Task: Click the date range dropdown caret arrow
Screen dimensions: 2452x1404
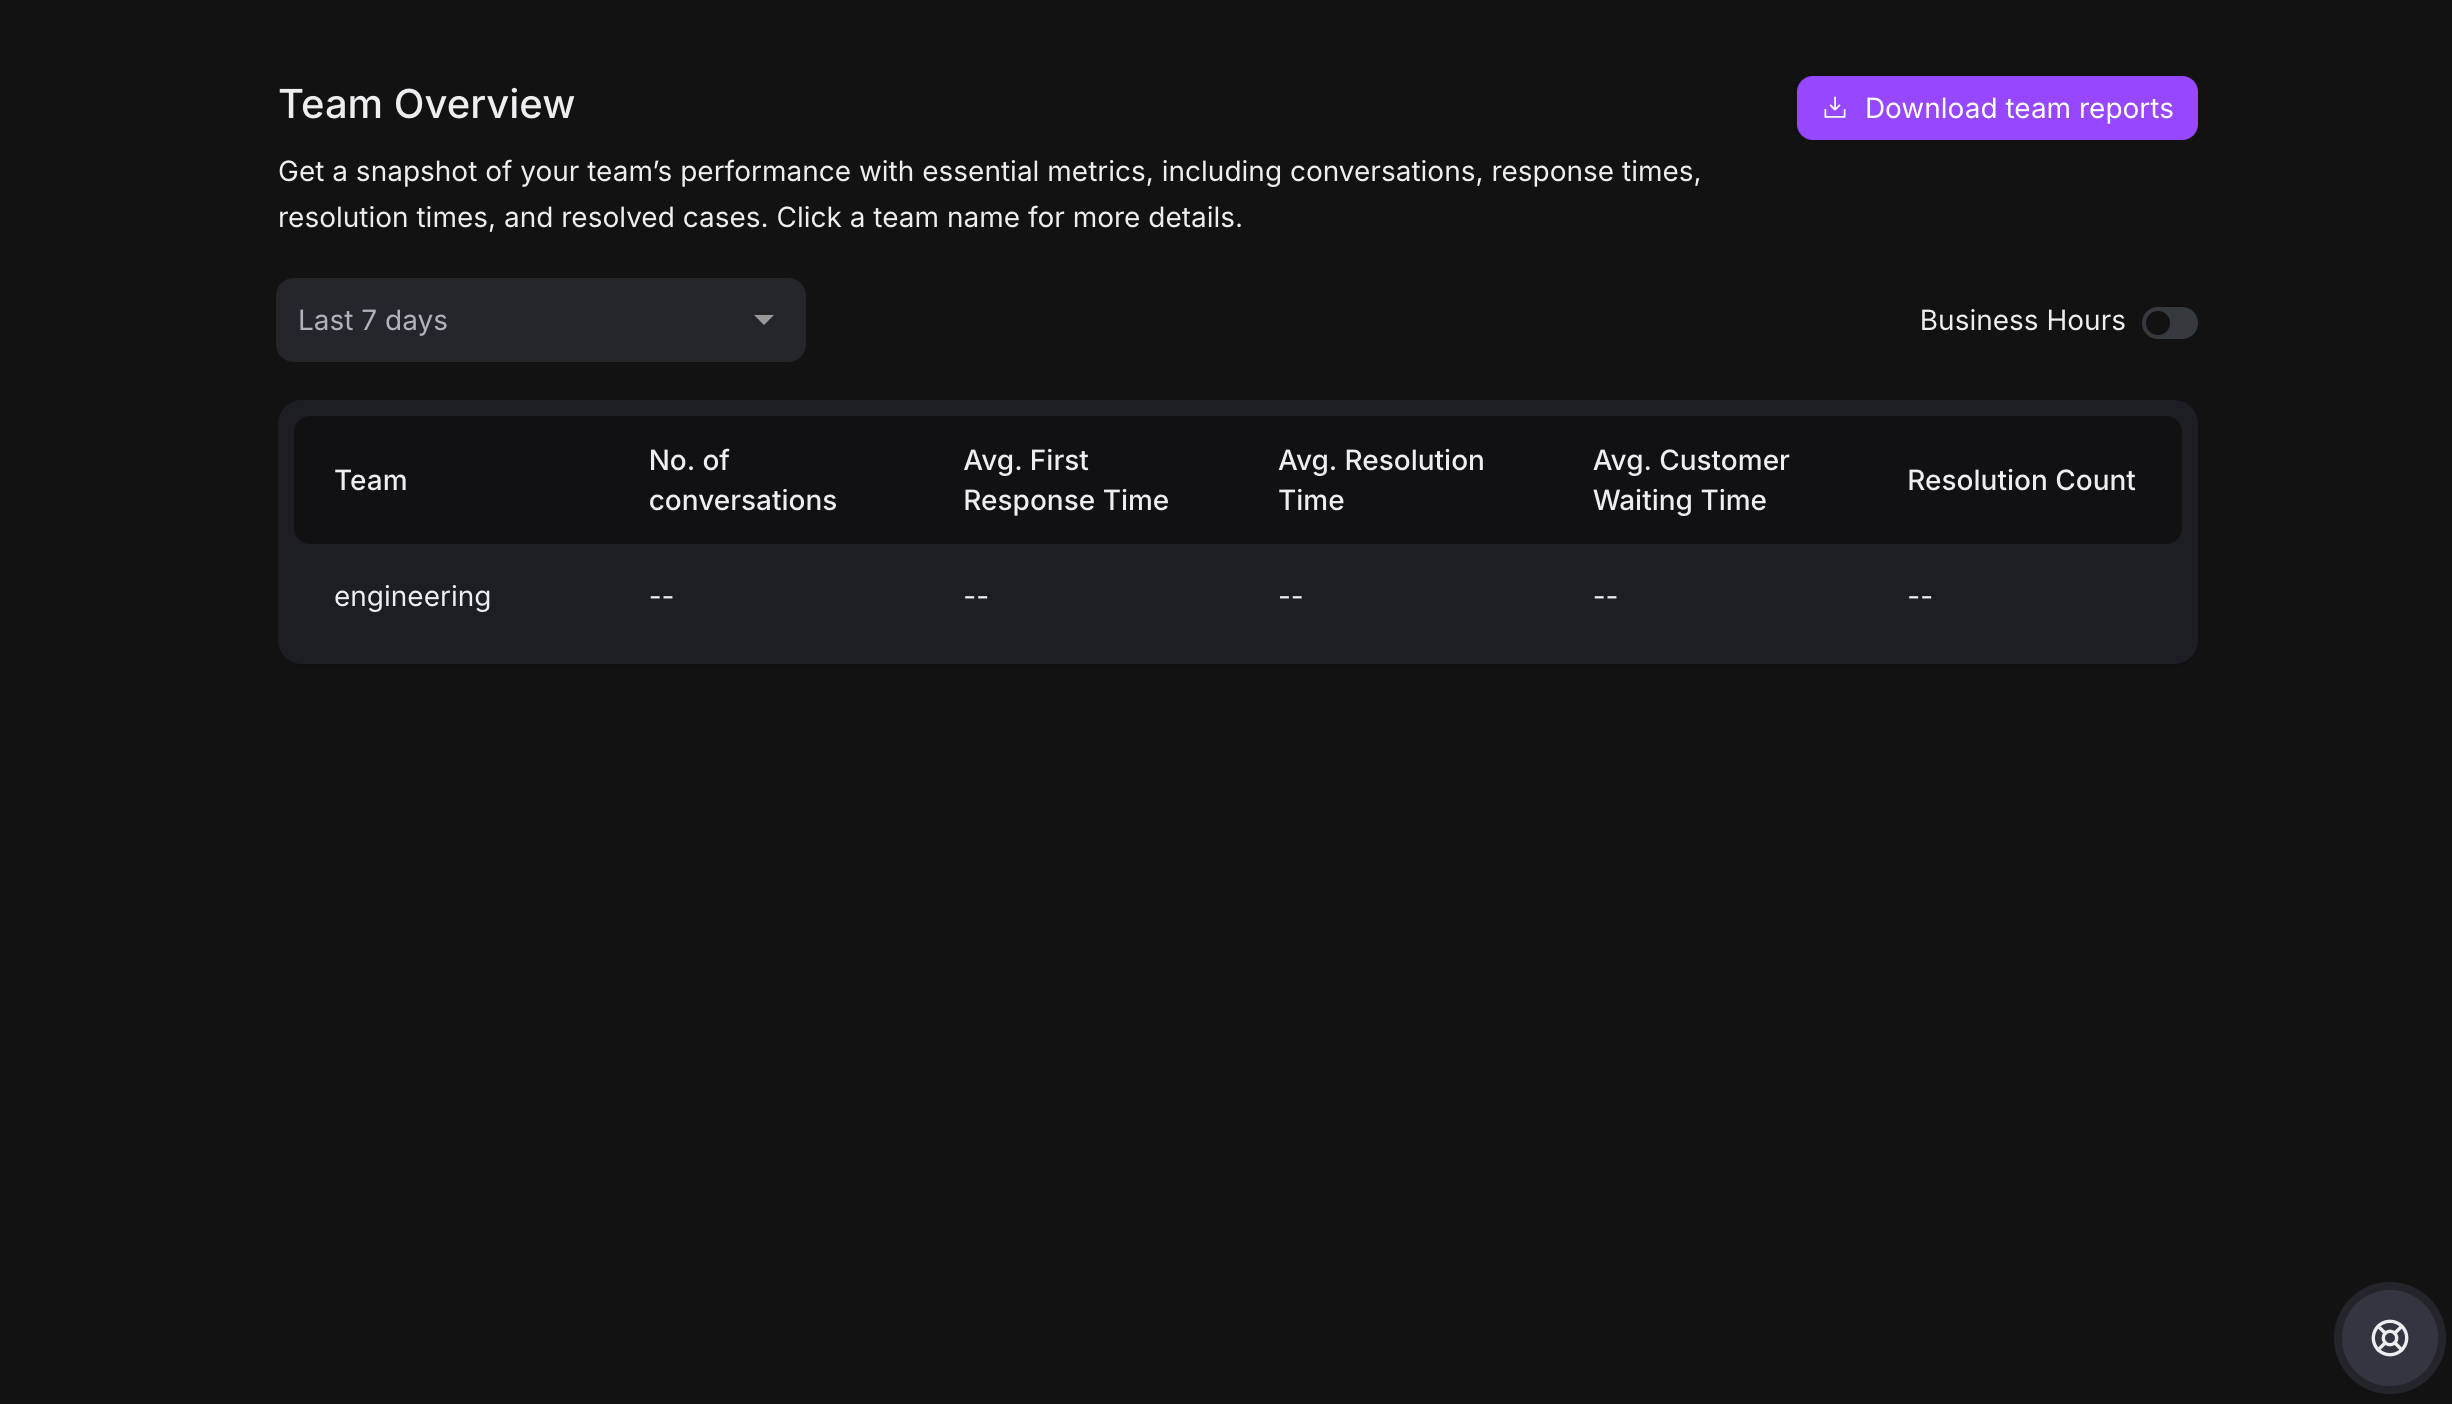Action: coord(764,320)
